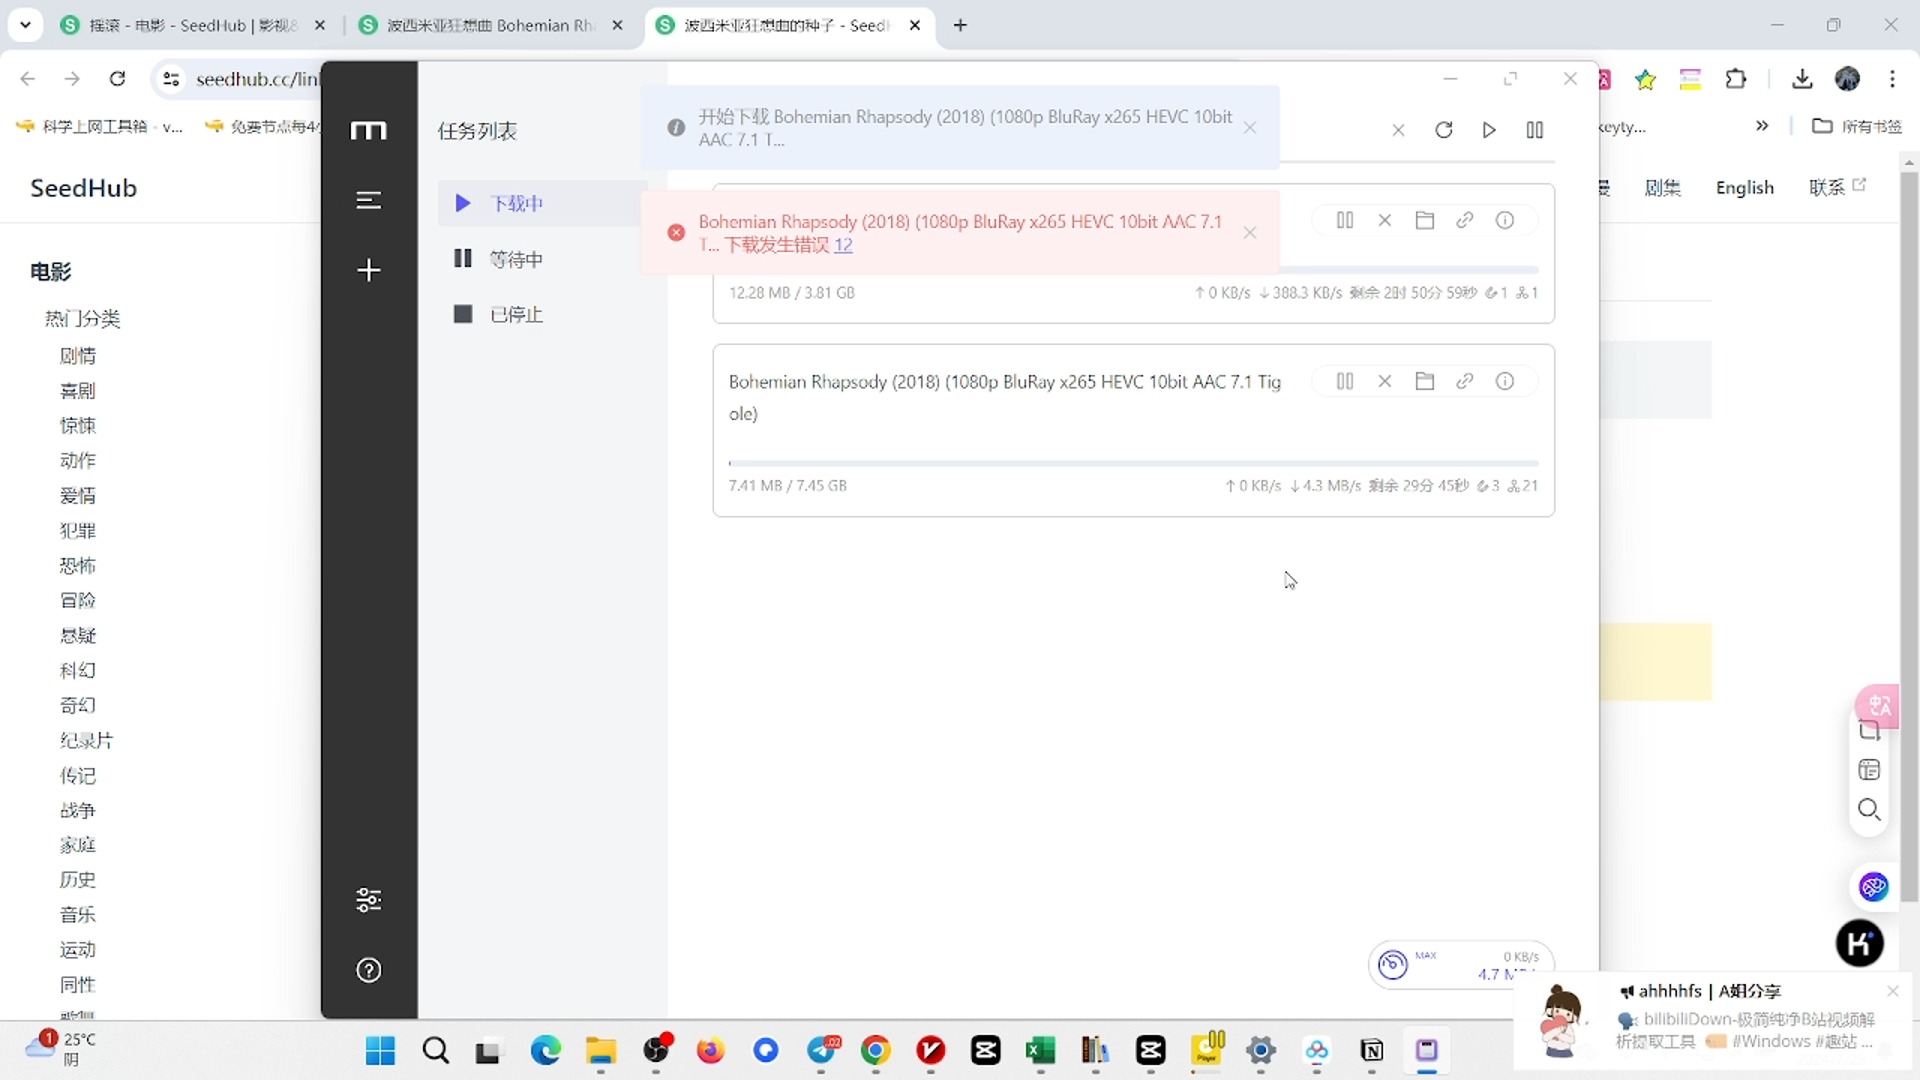Image resolution: width=1920 pixels, height=1080 pixels.
Task: Open folder of the 3.81 GB task
Action: pos(1425,220)
